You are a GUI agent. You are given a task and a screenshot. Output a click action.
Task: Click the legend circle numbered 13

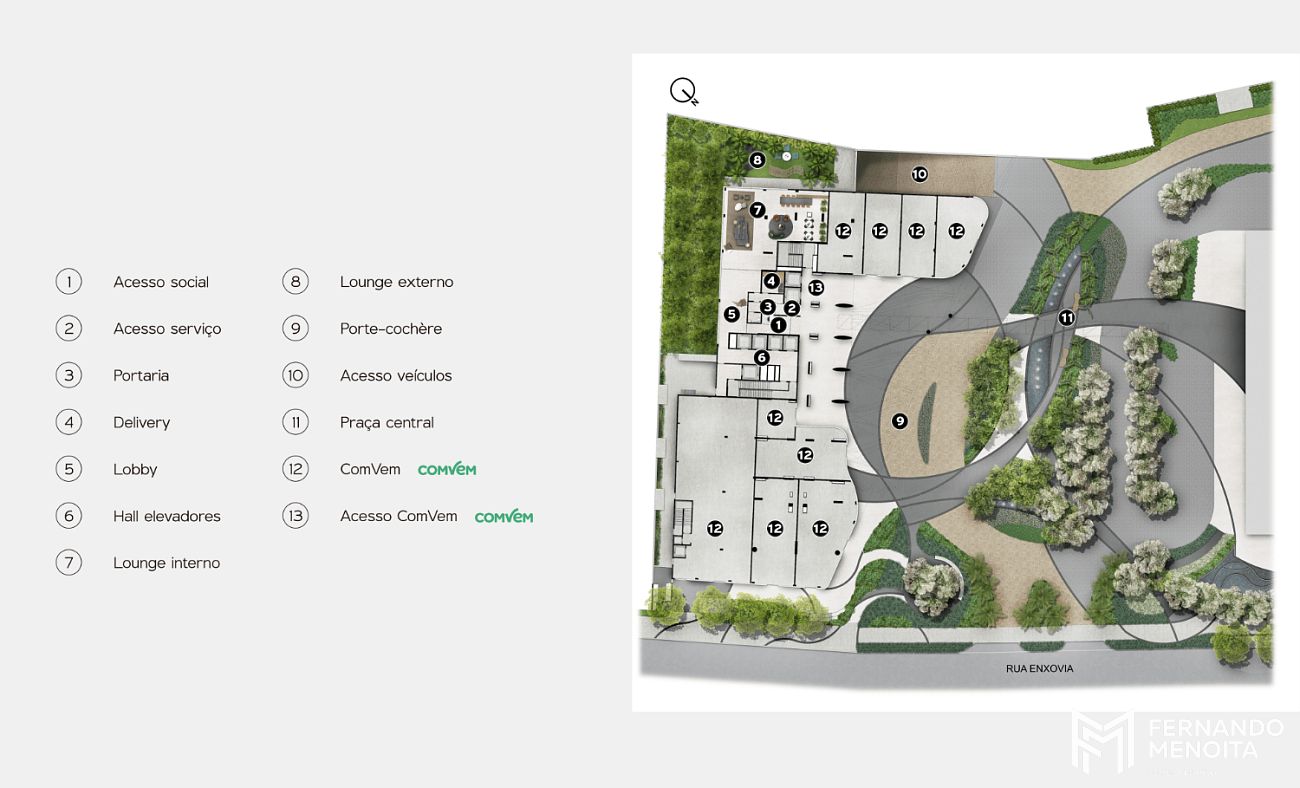295,516
